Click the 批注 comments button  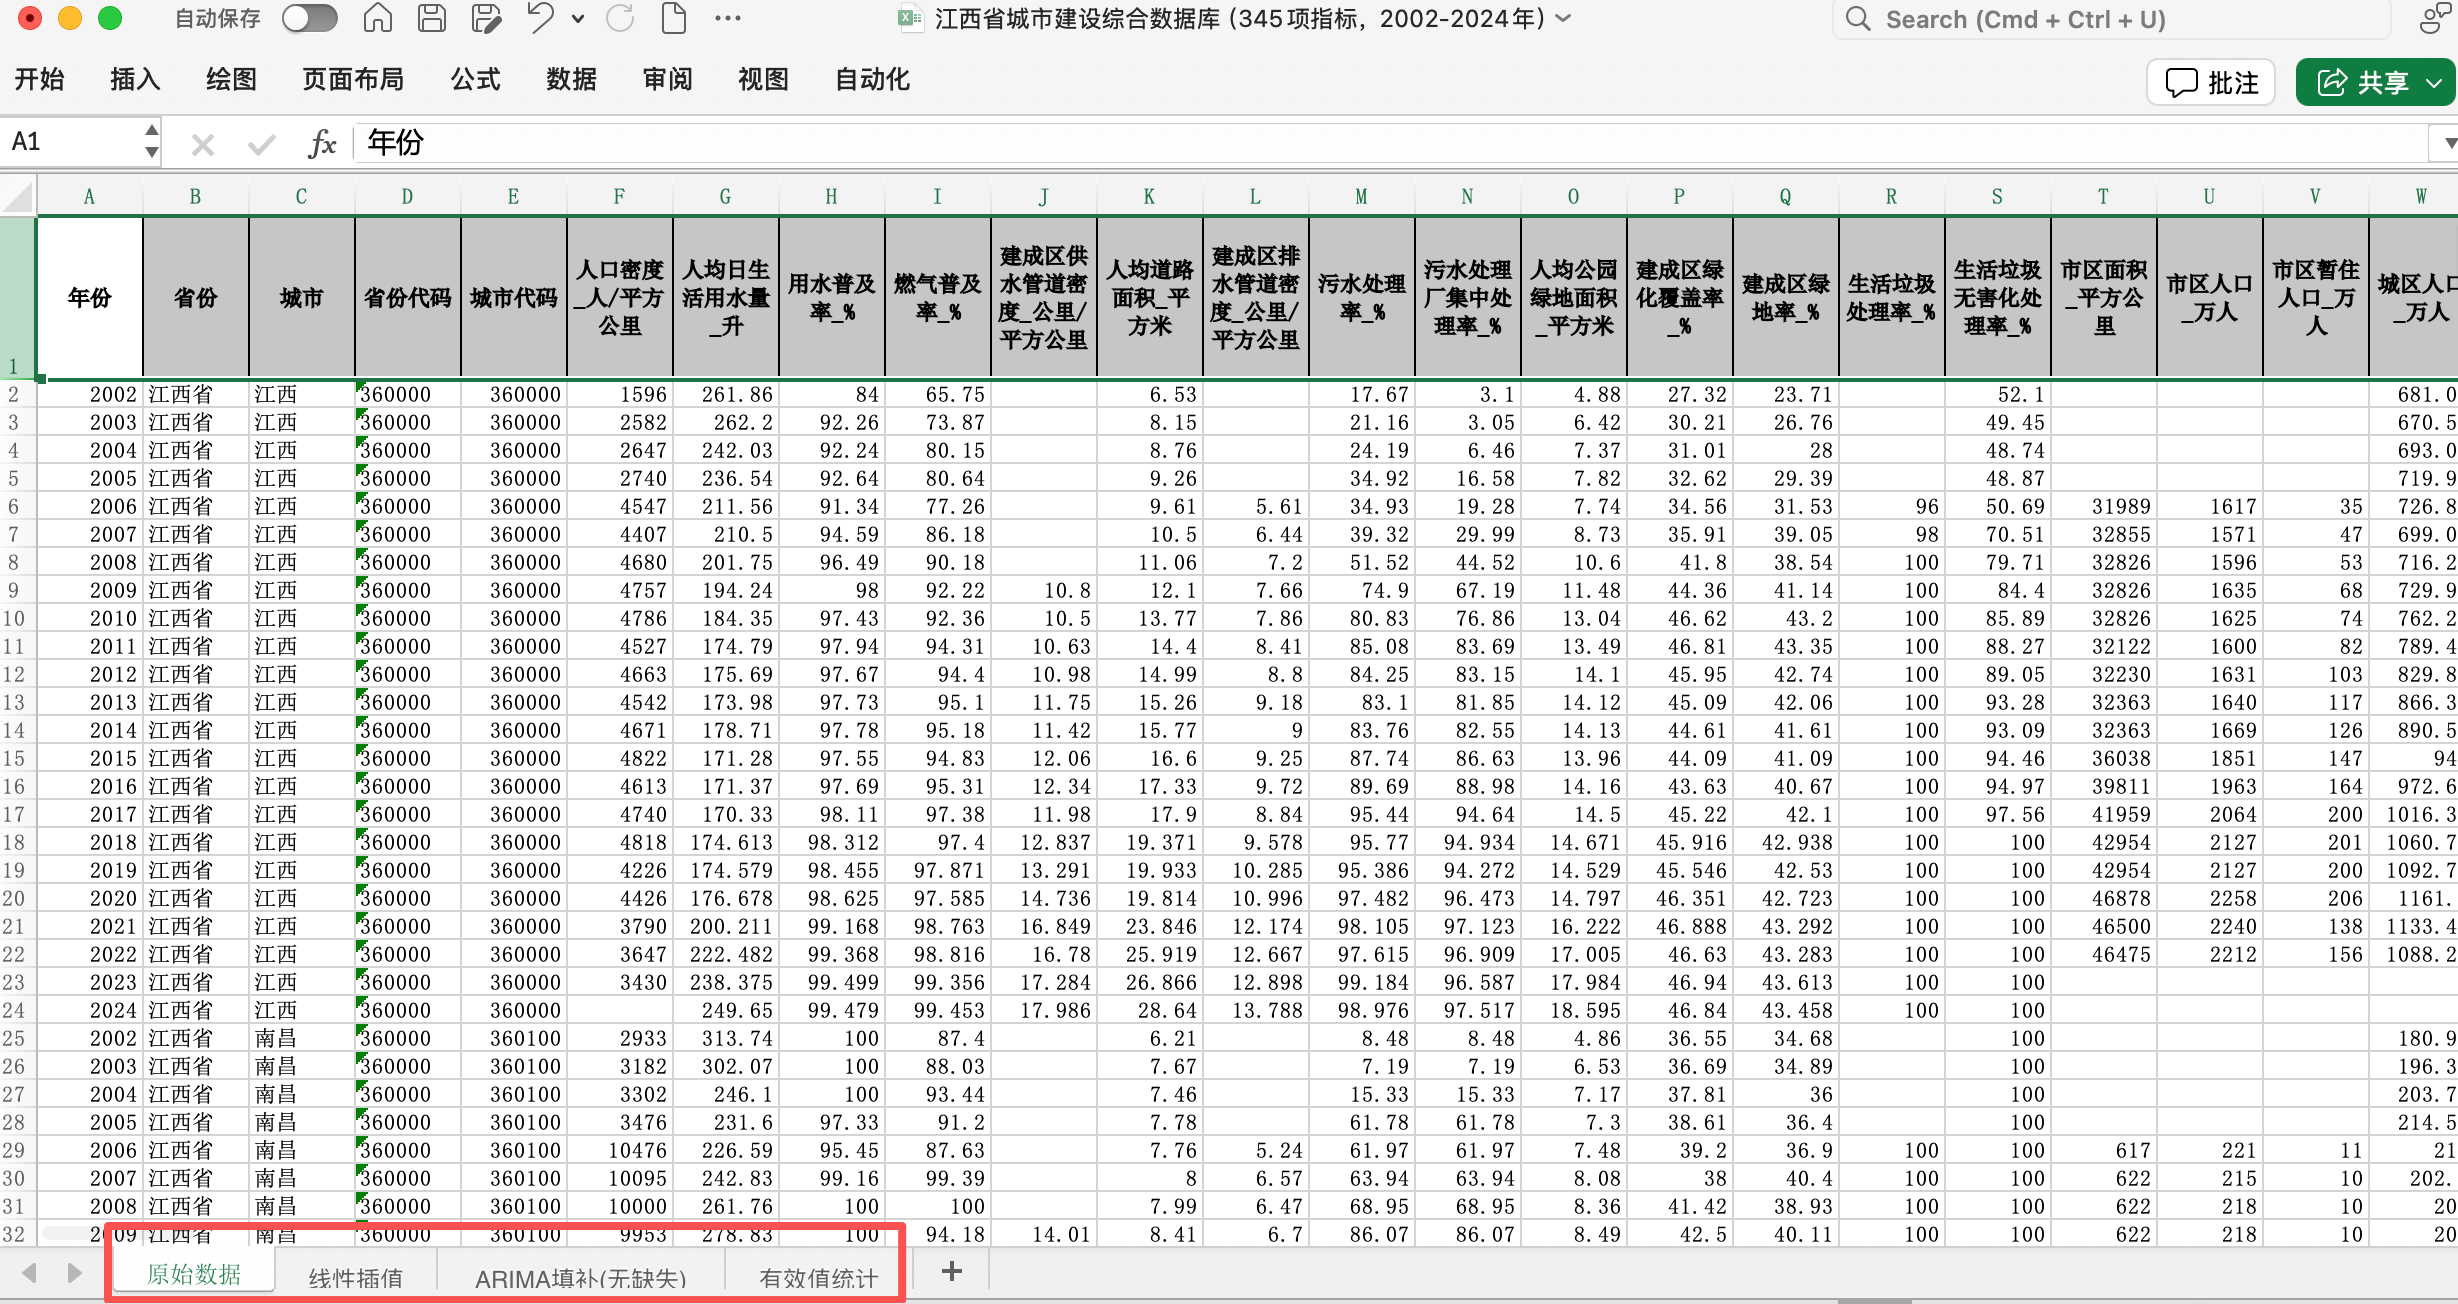(x=2211, y=82)
